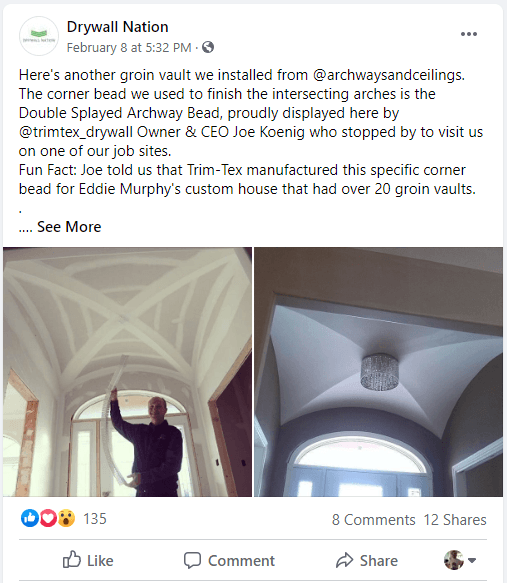Click the blue thumbs-up reaction icon

coord(30,518)
